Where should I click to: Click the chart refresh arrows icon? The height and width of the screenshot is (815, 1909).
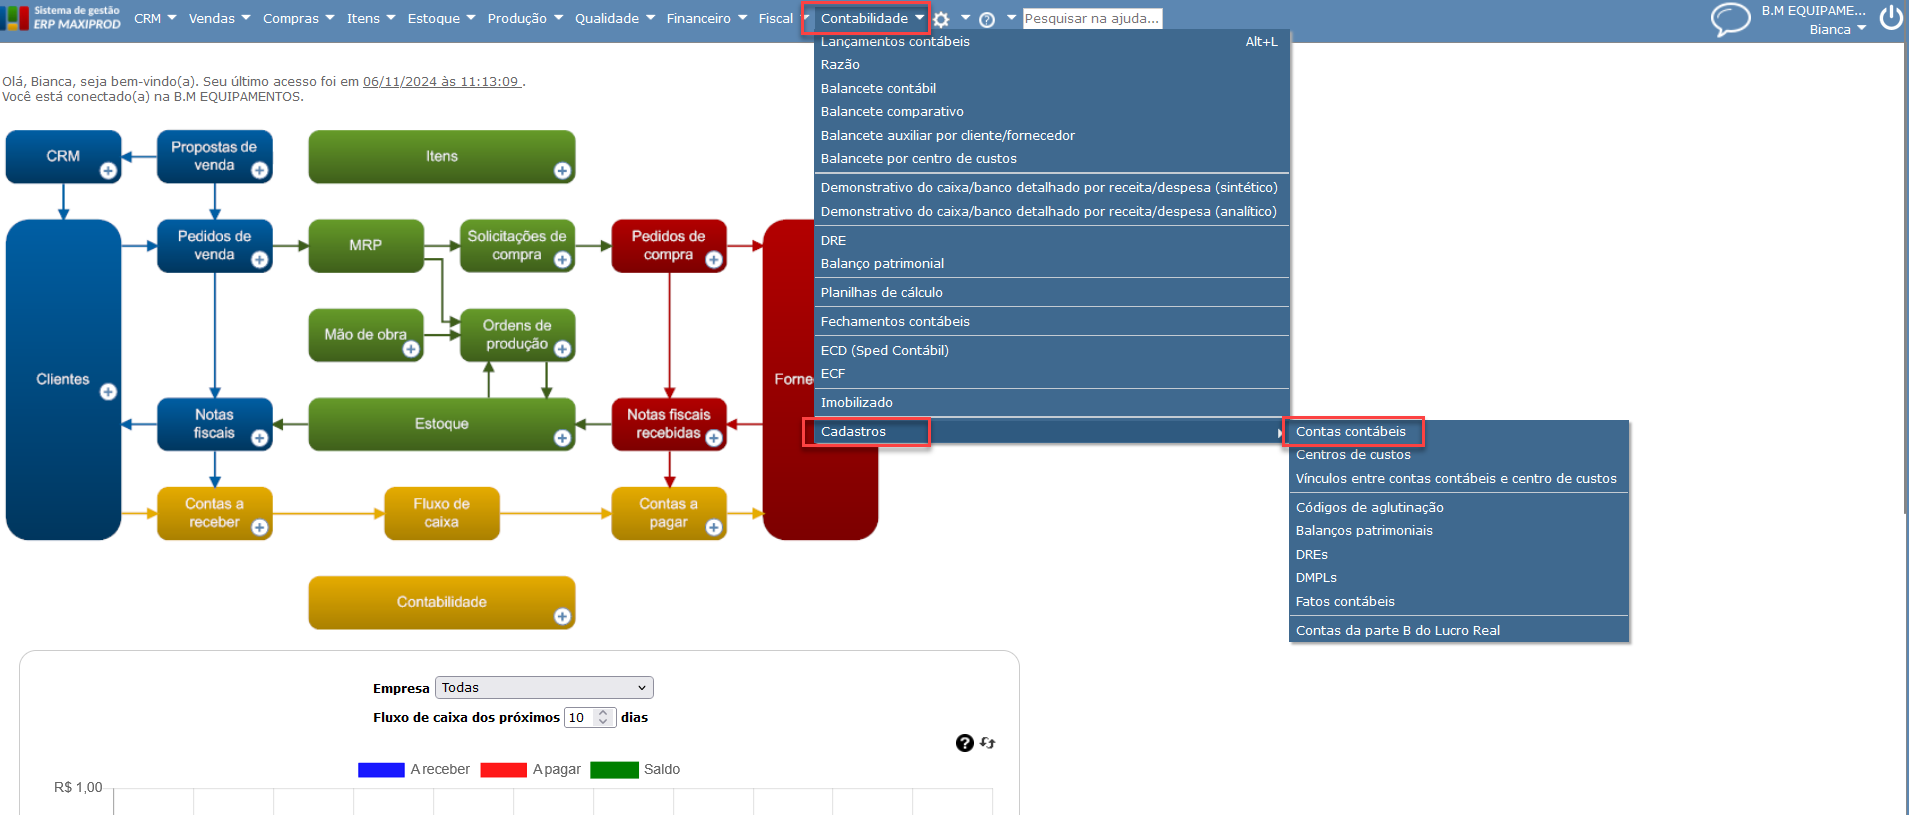988,743
